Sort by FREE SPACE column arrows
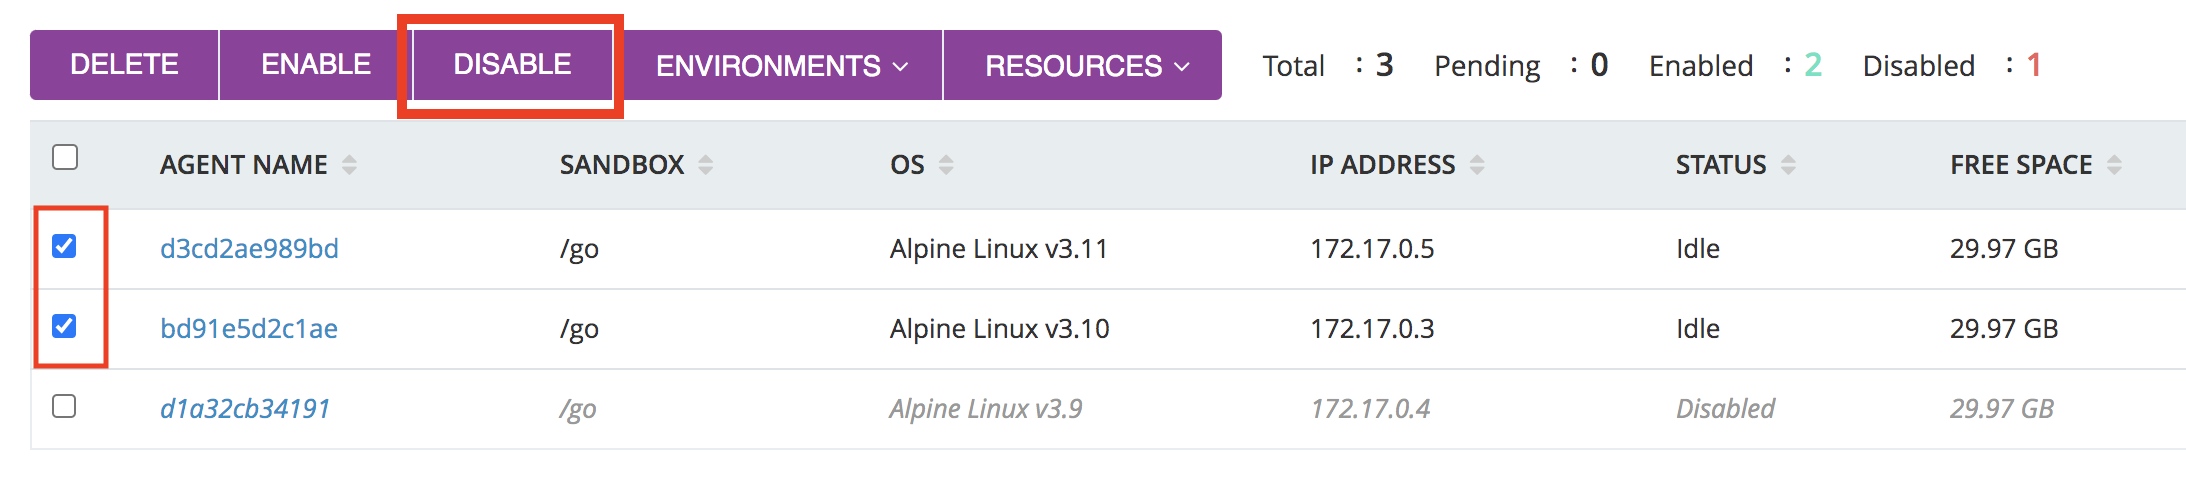Image resolution: width=2186 pixels, height=502 pixels. [2114, 165]
